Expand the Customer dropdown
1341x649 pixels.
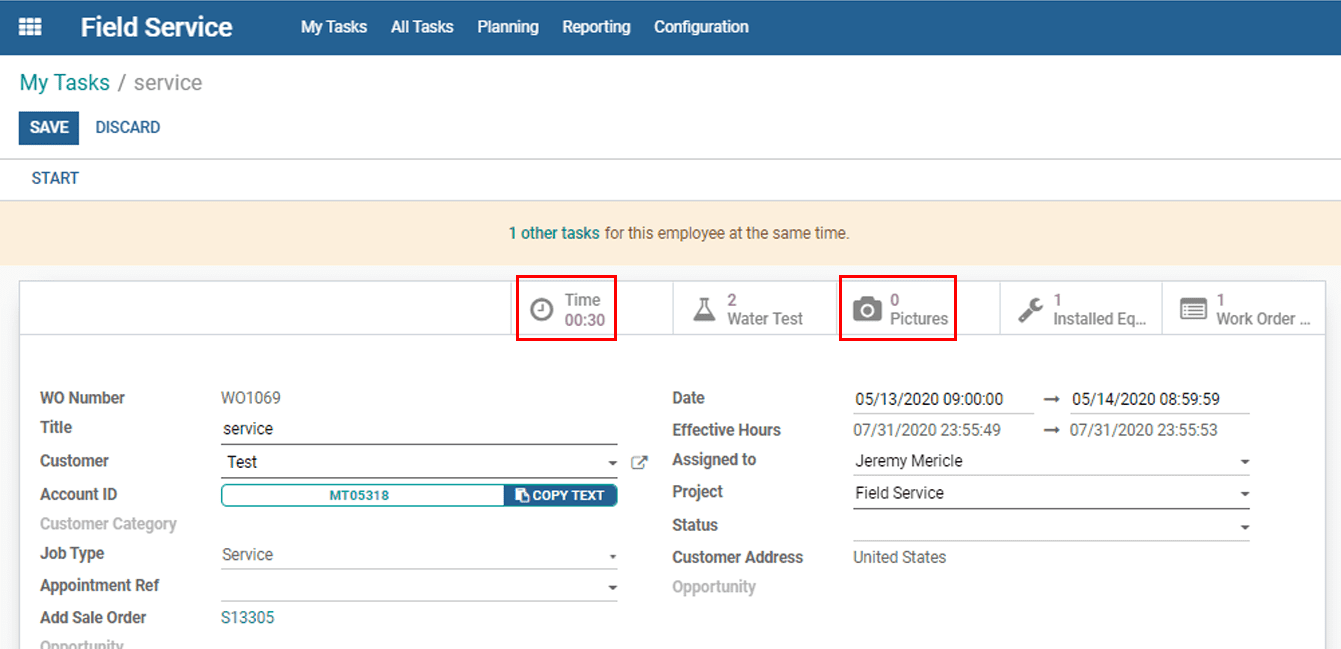612,463
